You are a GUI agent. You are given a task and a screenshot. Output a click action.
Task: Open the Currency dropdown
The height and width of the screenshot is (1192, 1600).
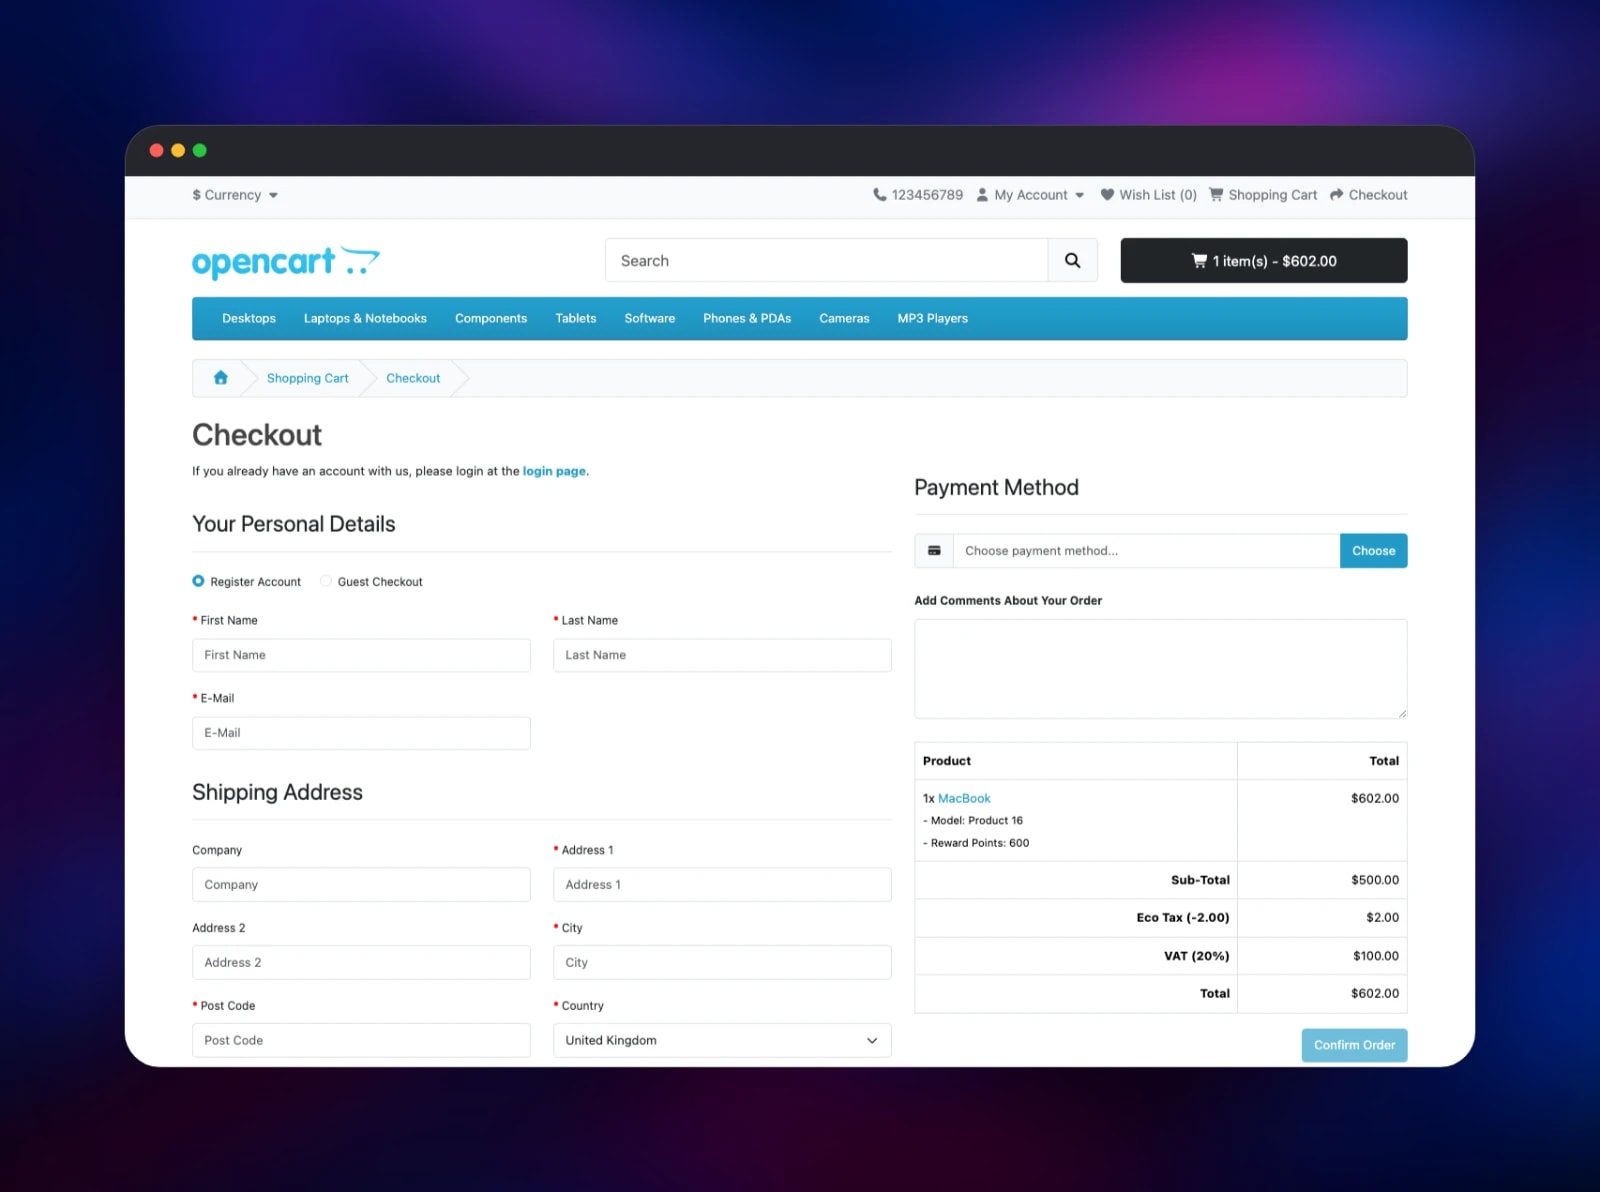tap(235, 195)
